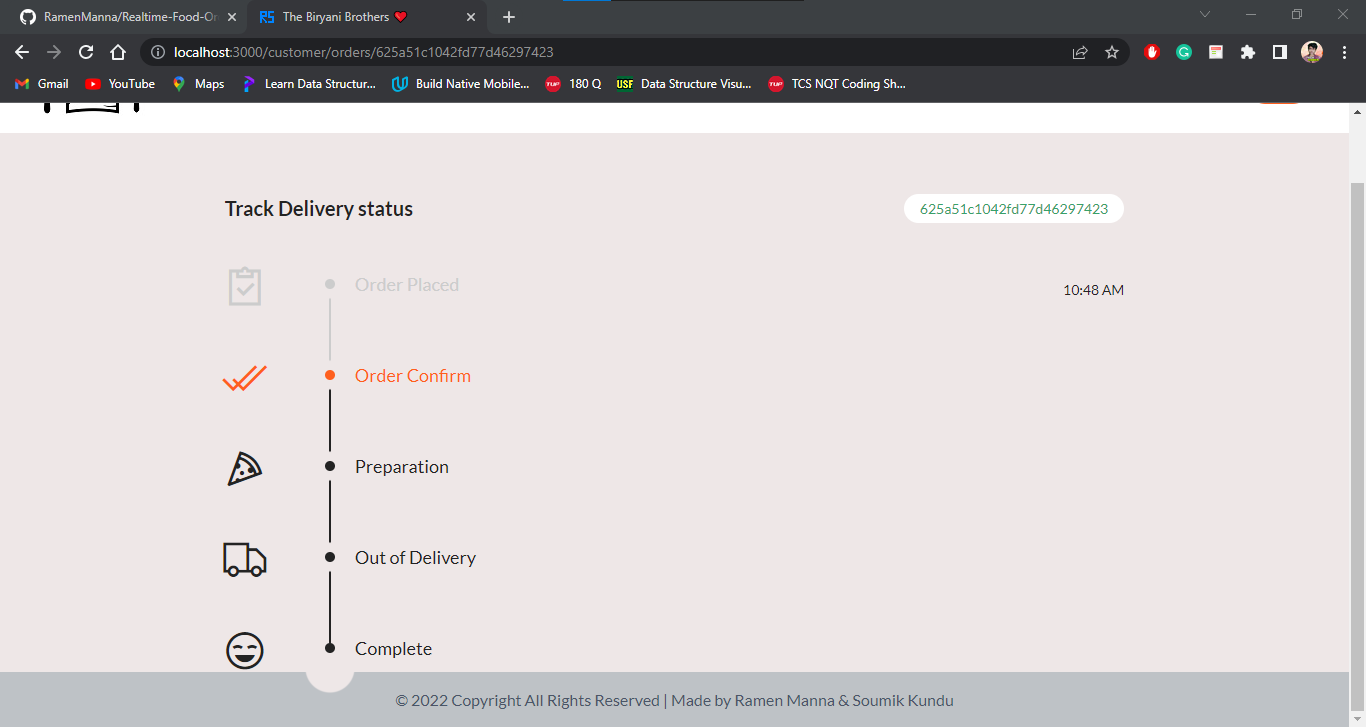Click the Order Confirm timeline dot
The image size is (1366, 727).
click(x=330, y=375)
